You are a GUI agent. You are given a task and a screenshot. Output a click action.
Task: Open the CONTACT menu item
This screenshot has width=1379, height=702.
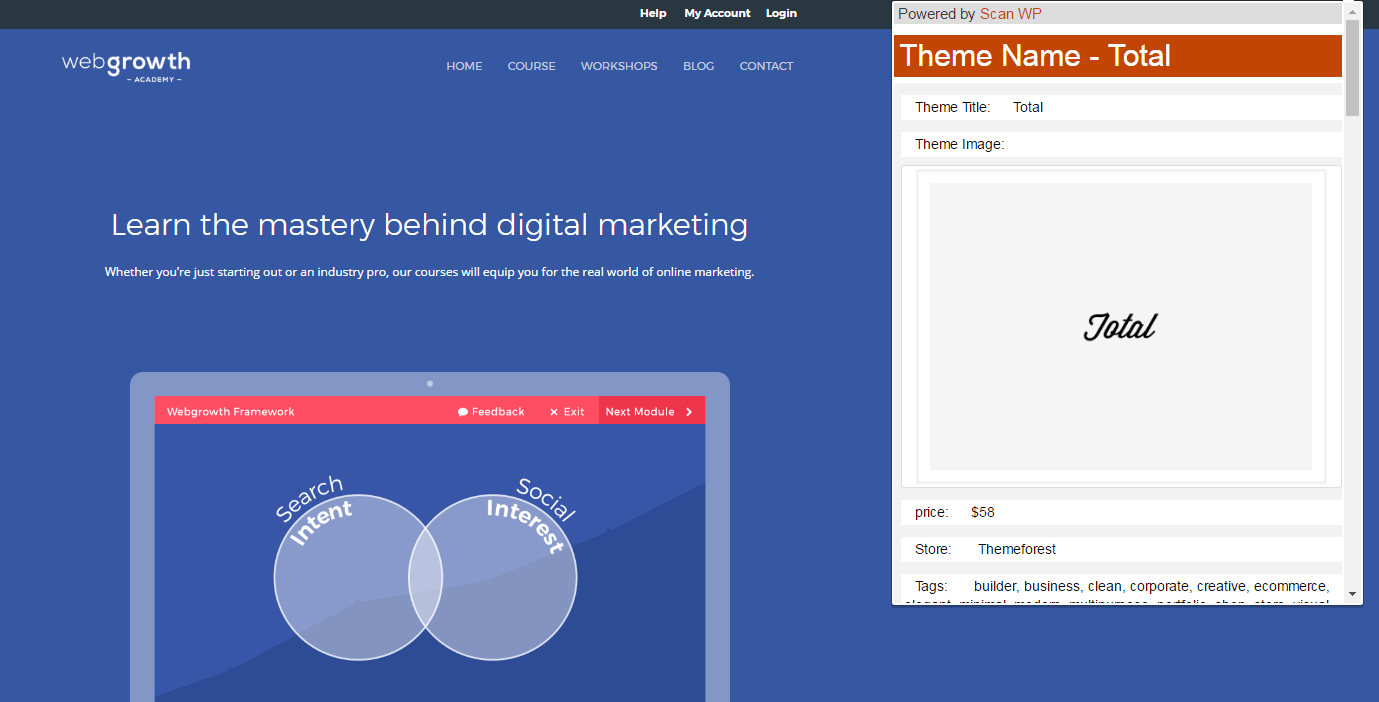[x=766, y=66]
